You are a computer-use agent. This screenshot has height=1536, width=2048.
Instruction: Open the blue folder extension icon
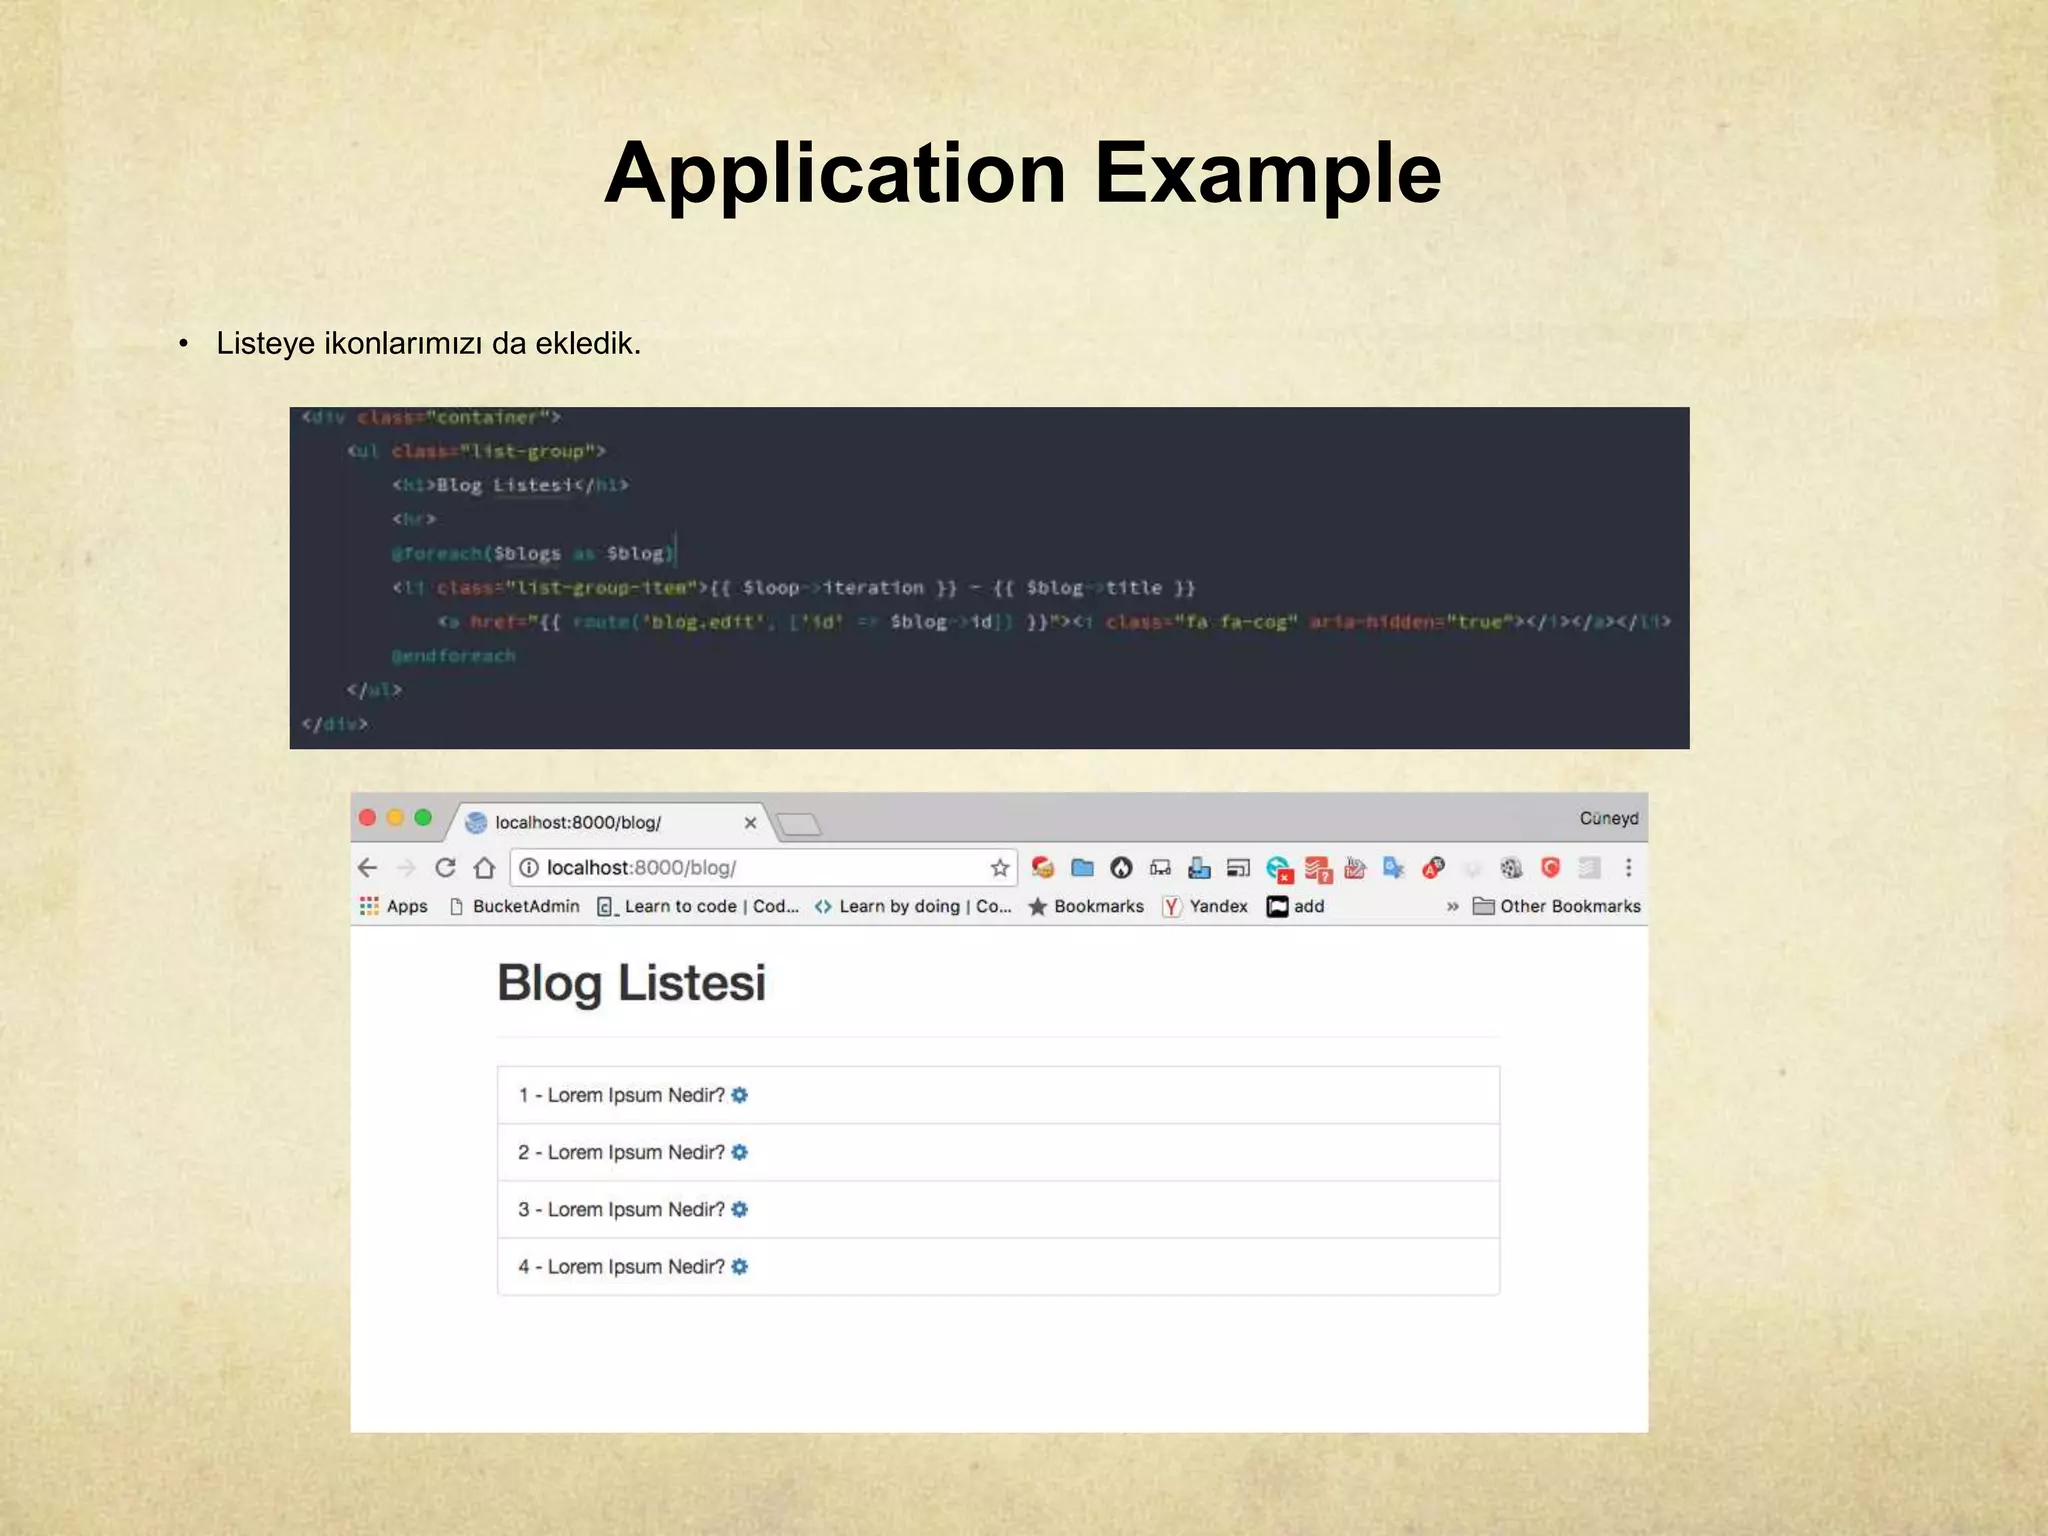[1082, 867]
